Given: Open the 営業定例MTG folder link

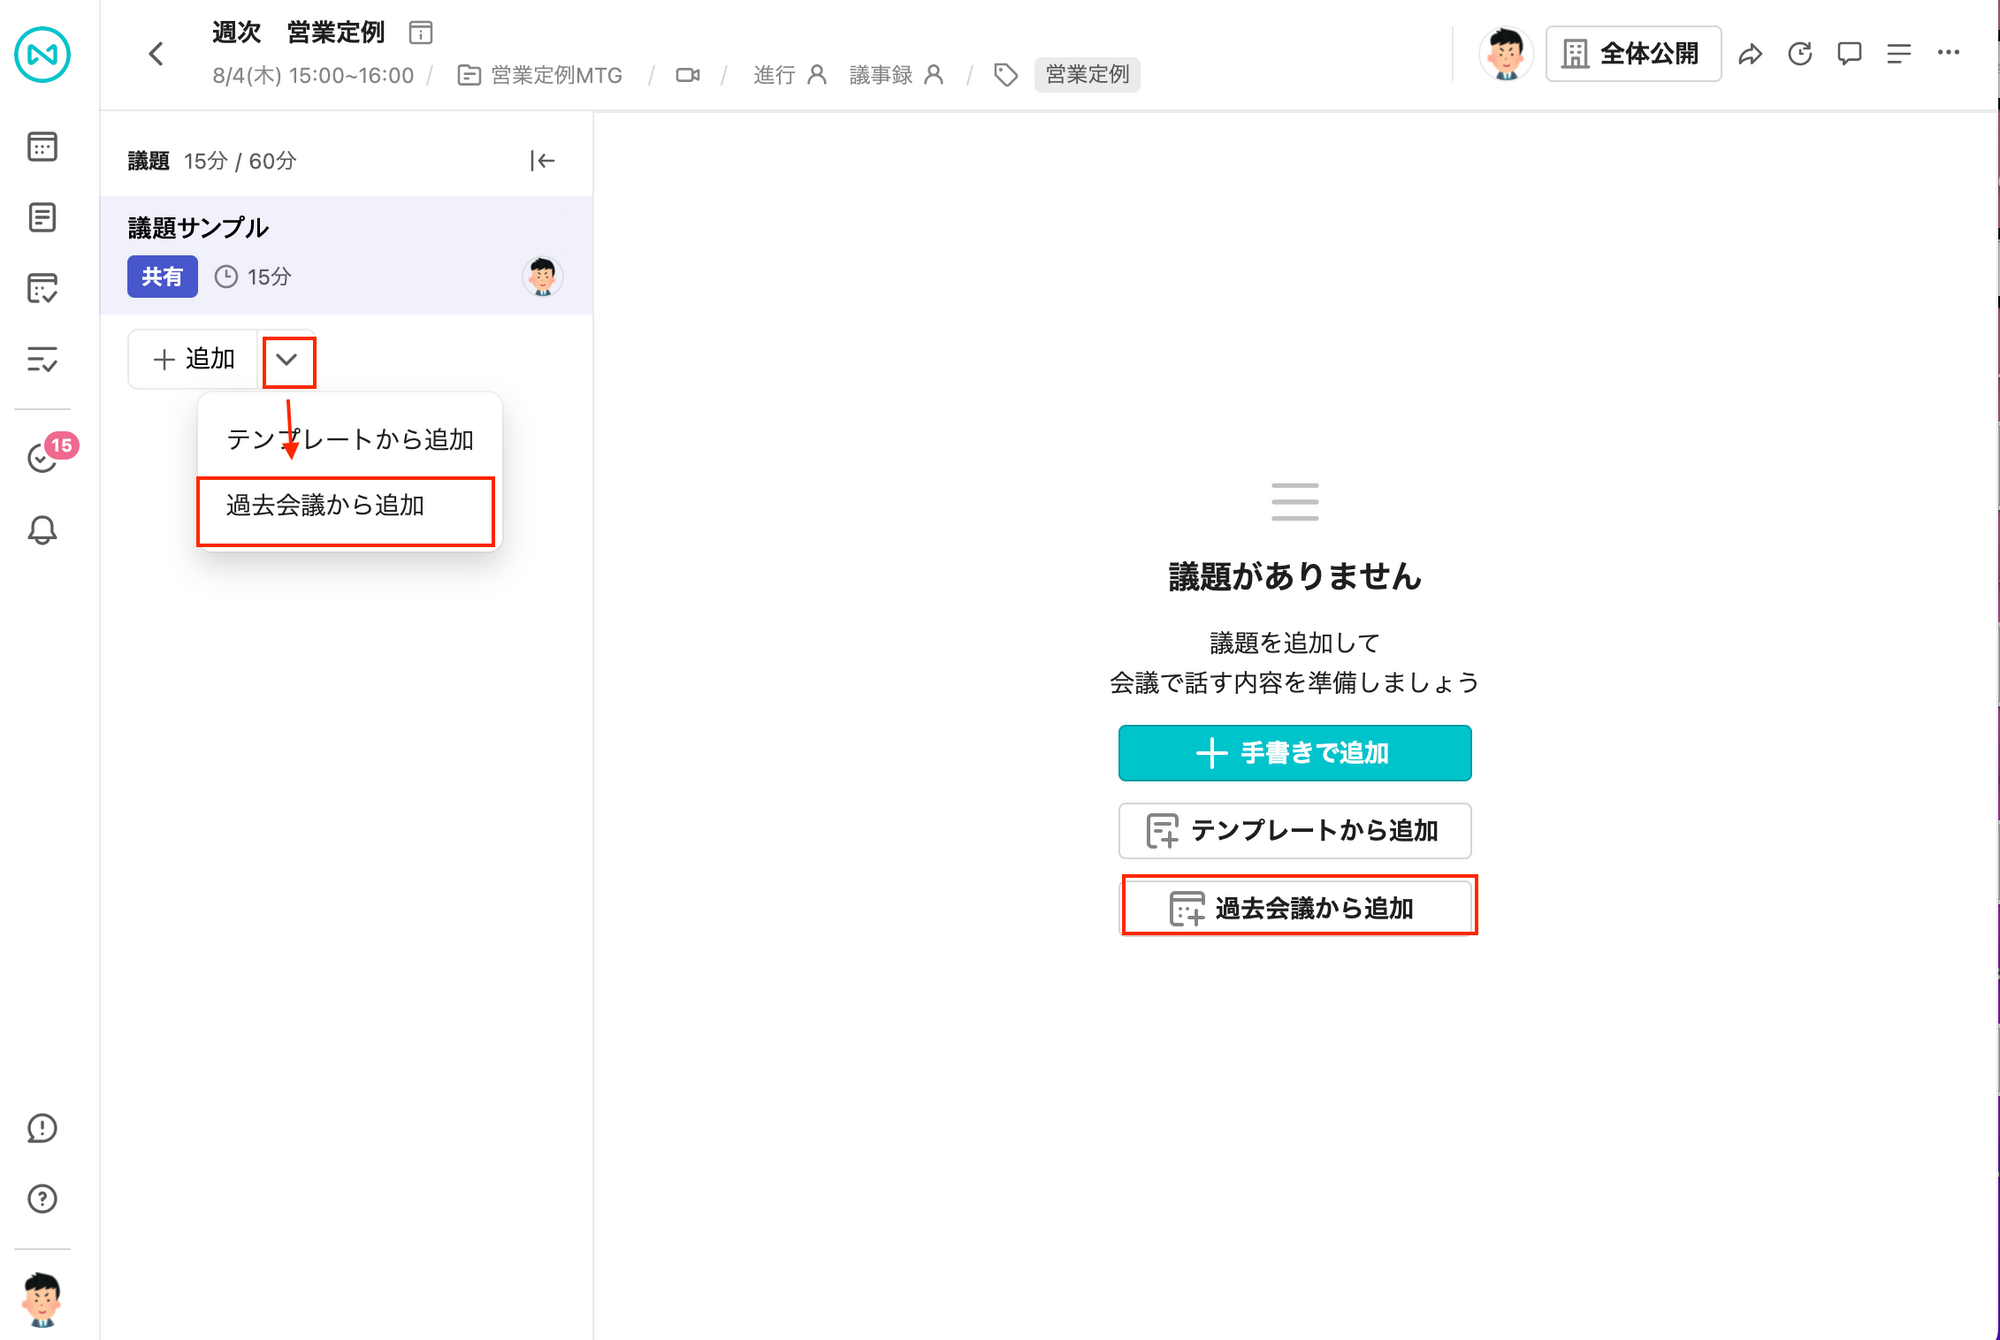Looking at the screenshot, I should (x=540, y=75).
